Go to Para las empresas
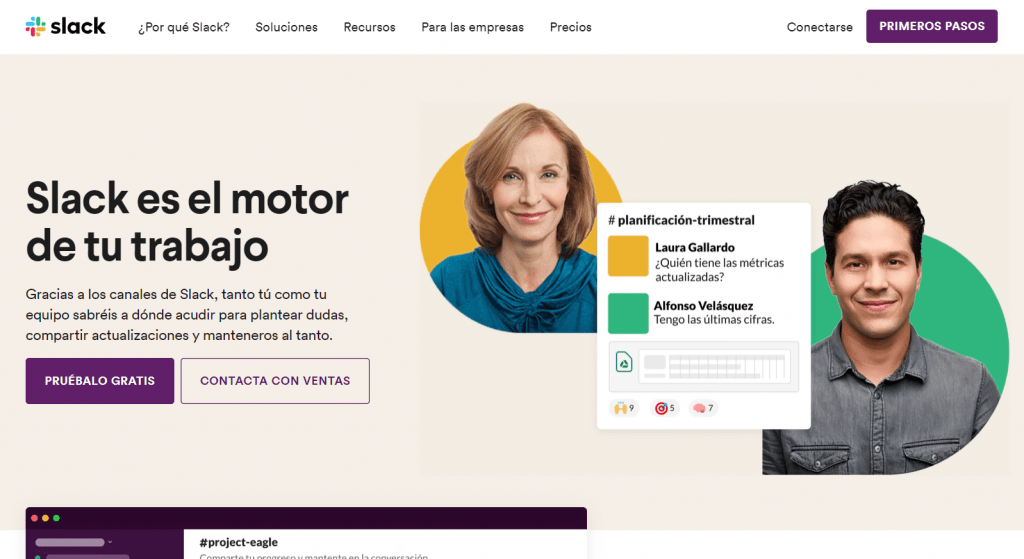The image size is (1024, 559). coord(472,27)
